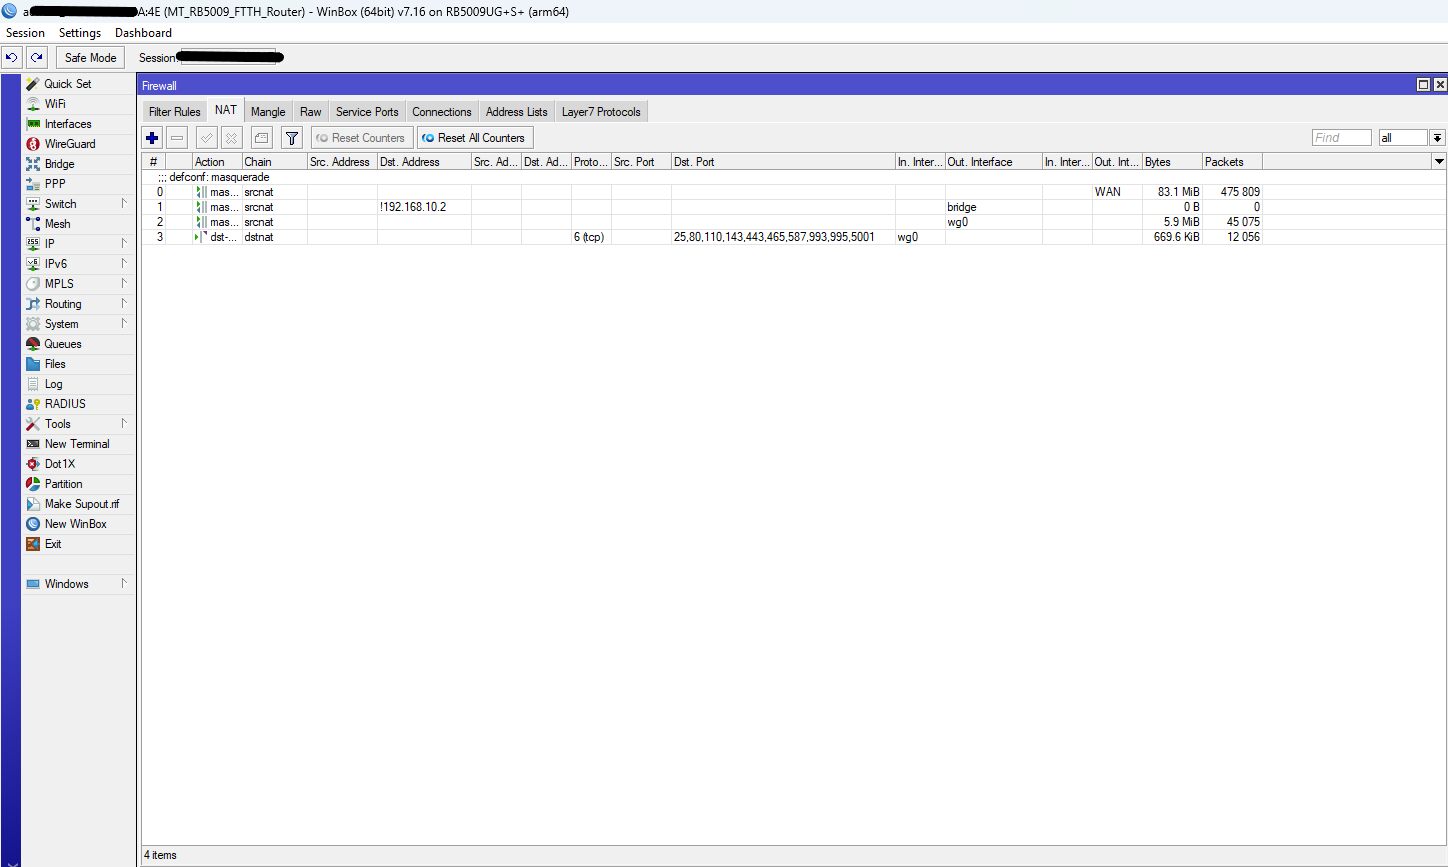Open the WiFi menu

(x=55, y=104)
